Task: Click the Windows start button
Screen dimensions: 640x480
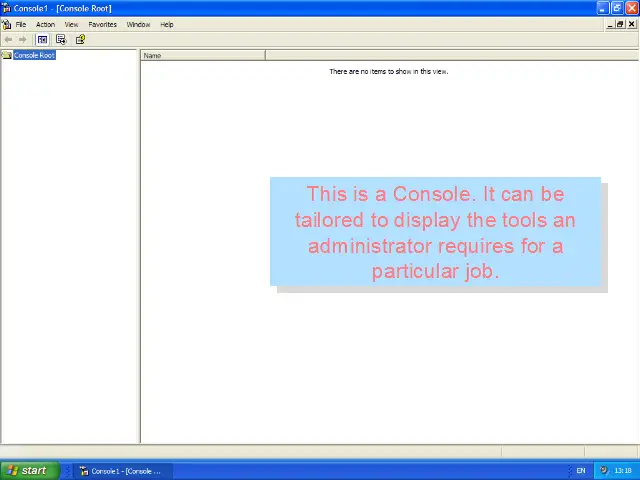Action: pyautogui.click(x=30, y=471)
